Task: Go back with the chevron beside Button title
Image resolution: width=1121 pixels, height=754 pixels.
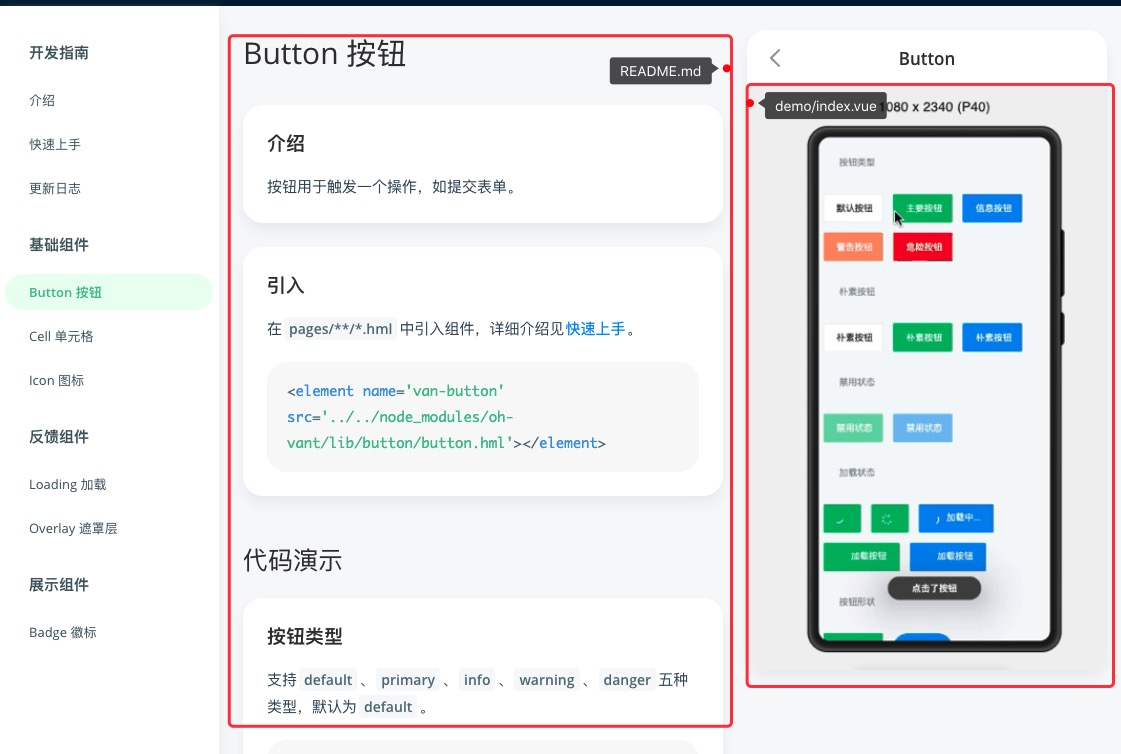Action: tap(775, 59)
